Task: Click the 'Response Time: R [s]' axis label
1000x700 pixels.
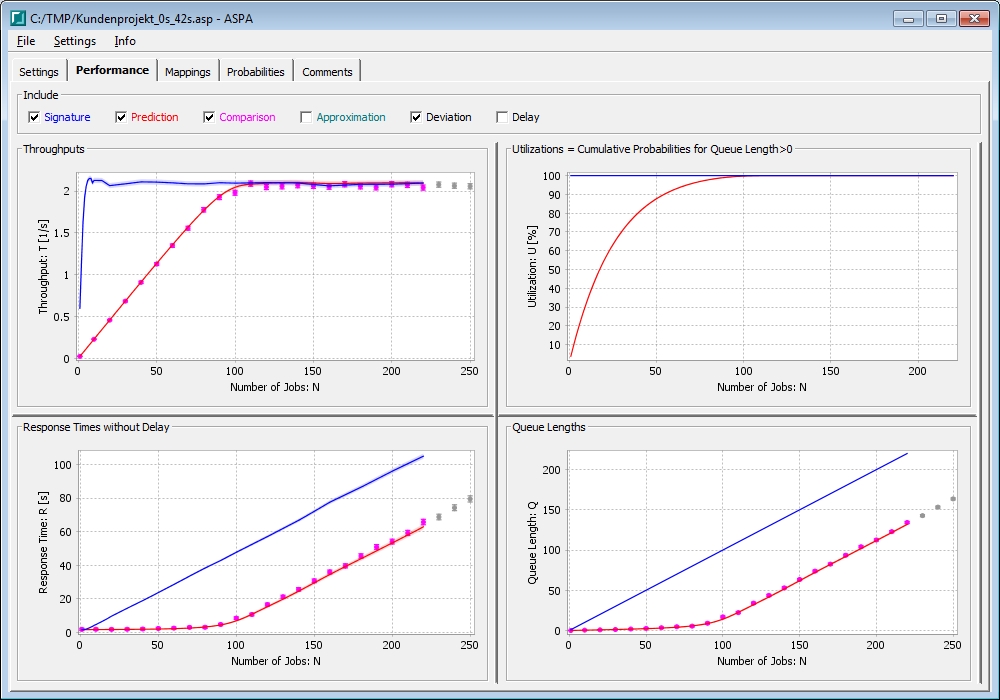Action: [x=43, y=543]
